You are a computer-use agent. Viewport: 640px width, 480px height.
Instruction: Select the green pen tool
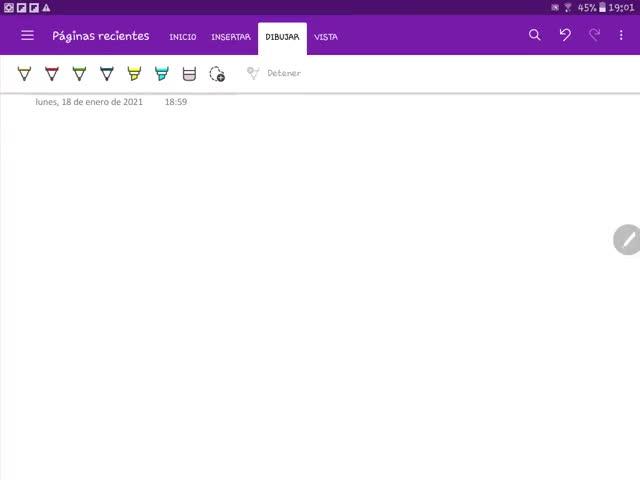pos(79,74)
